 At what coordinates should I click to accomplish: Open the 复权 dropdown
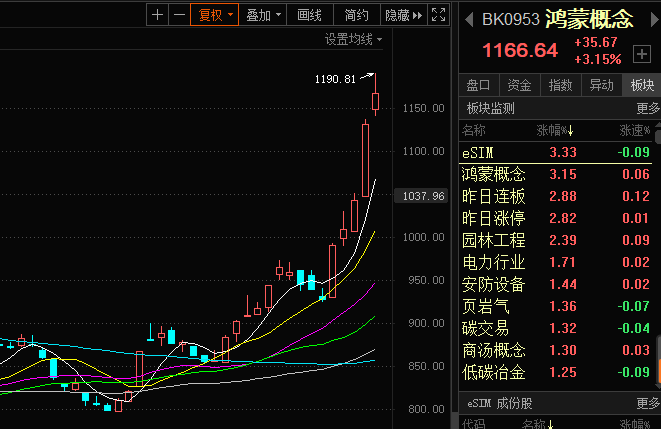click(x=215, y=15)
